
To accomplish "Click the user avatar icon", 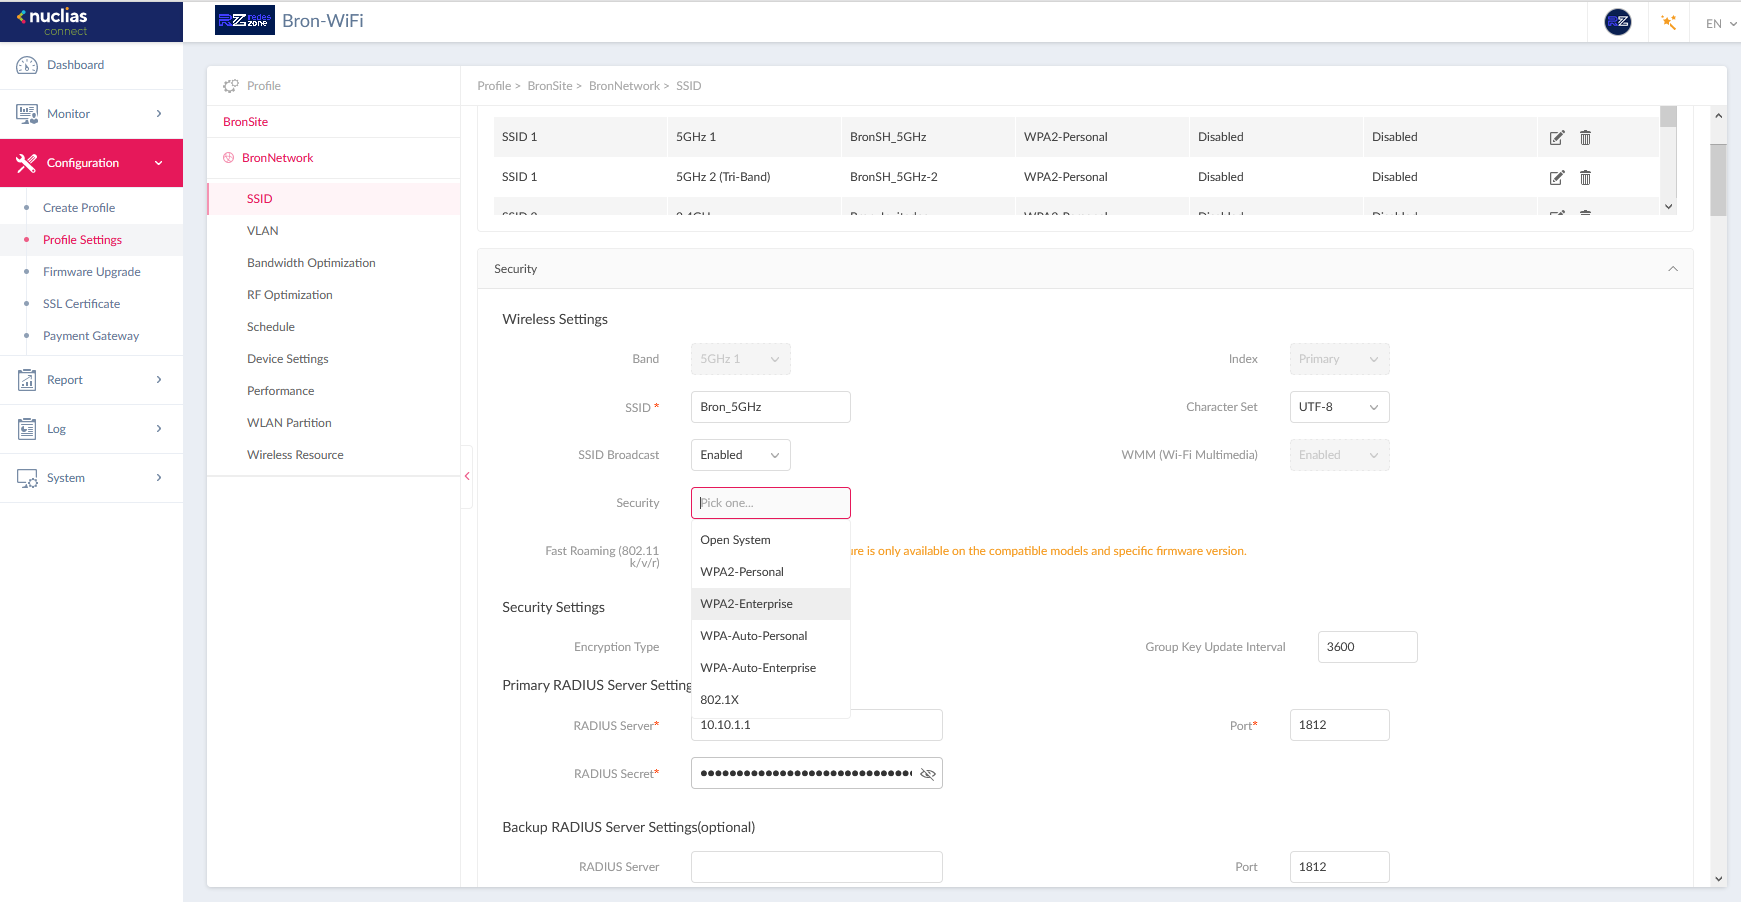I will click(1617, 22).
